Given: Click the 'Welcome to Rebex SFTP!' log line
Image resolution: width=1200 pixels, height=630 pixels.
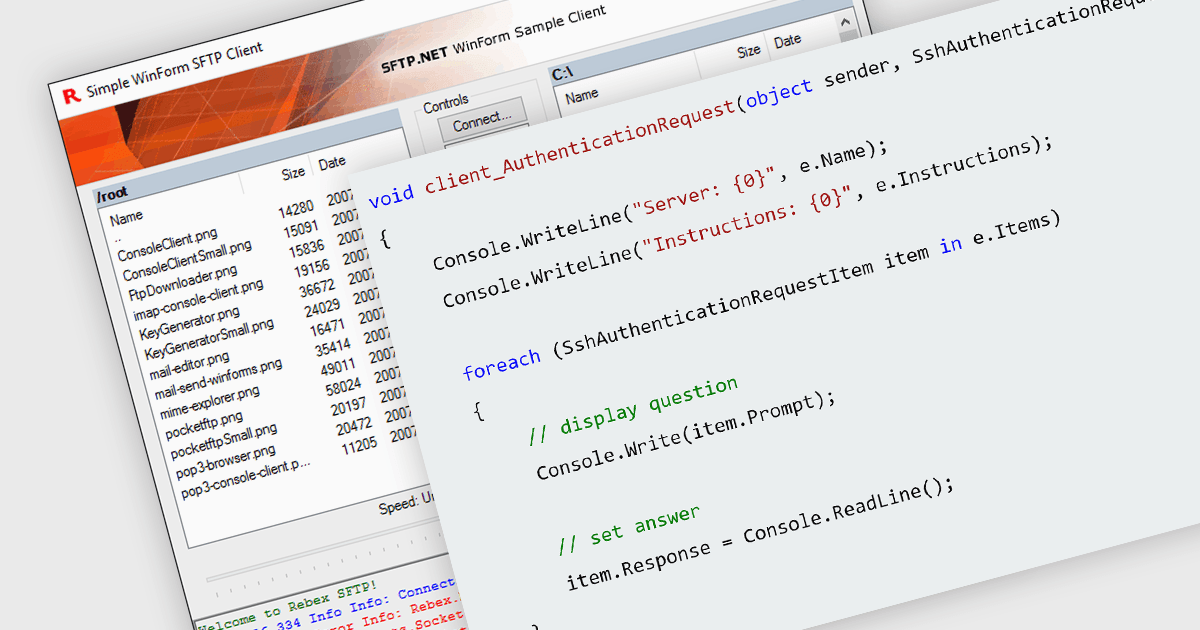Looking at the screenshot, I should 288,606.
